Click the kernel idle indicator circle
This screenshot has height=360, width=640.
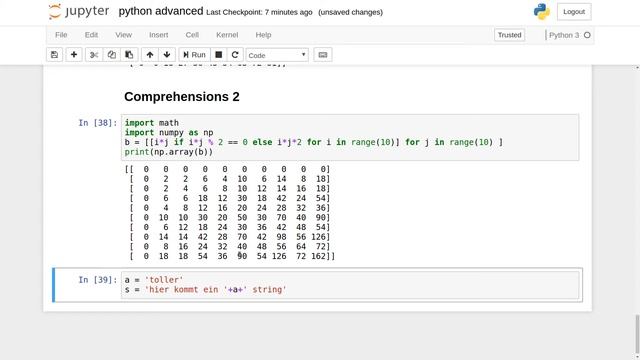[587, 35]
